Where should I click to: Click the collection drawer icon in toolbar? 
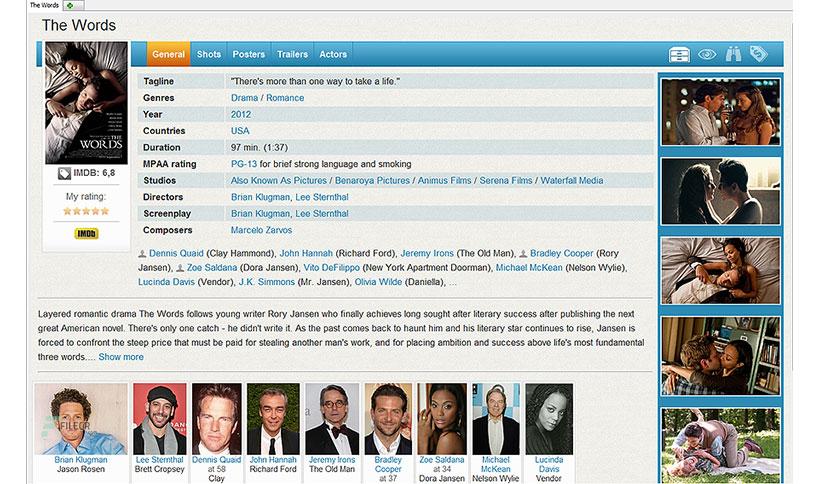coord(679,54)
